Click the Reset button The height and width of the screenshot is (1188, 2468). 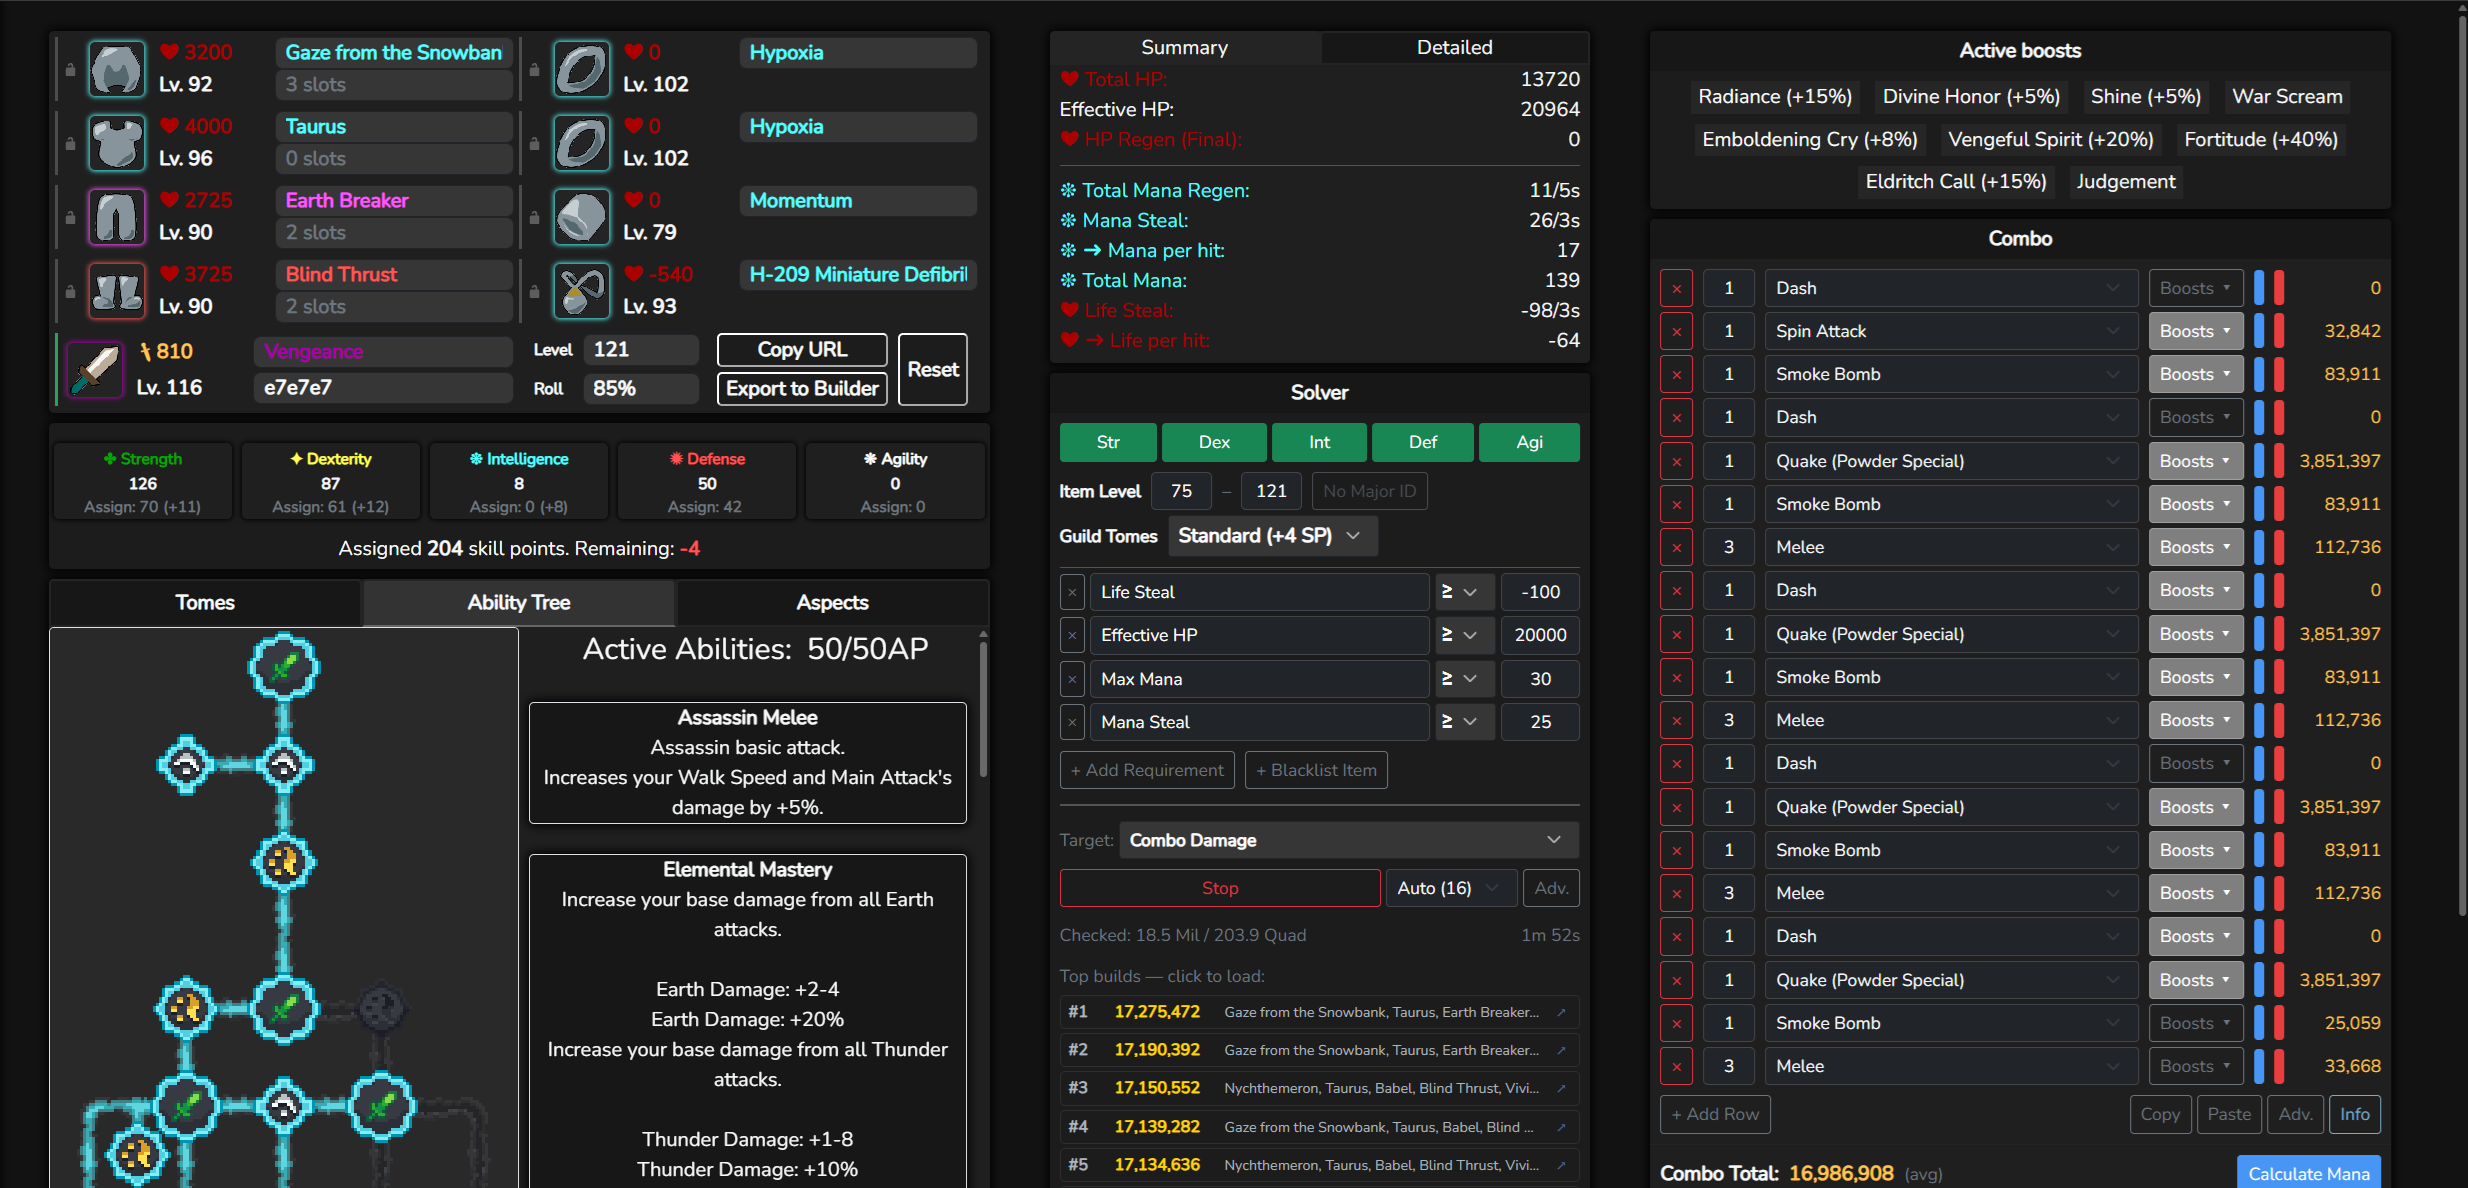pyautogui.click(x=933, y=369)
